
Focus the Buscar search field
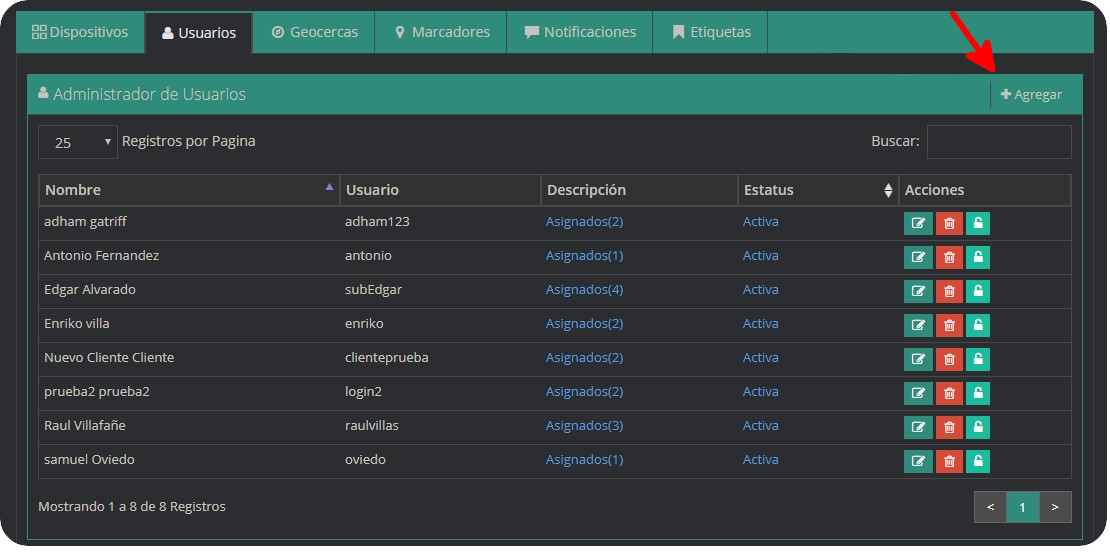pyautogui.click(x=999, y=142)
